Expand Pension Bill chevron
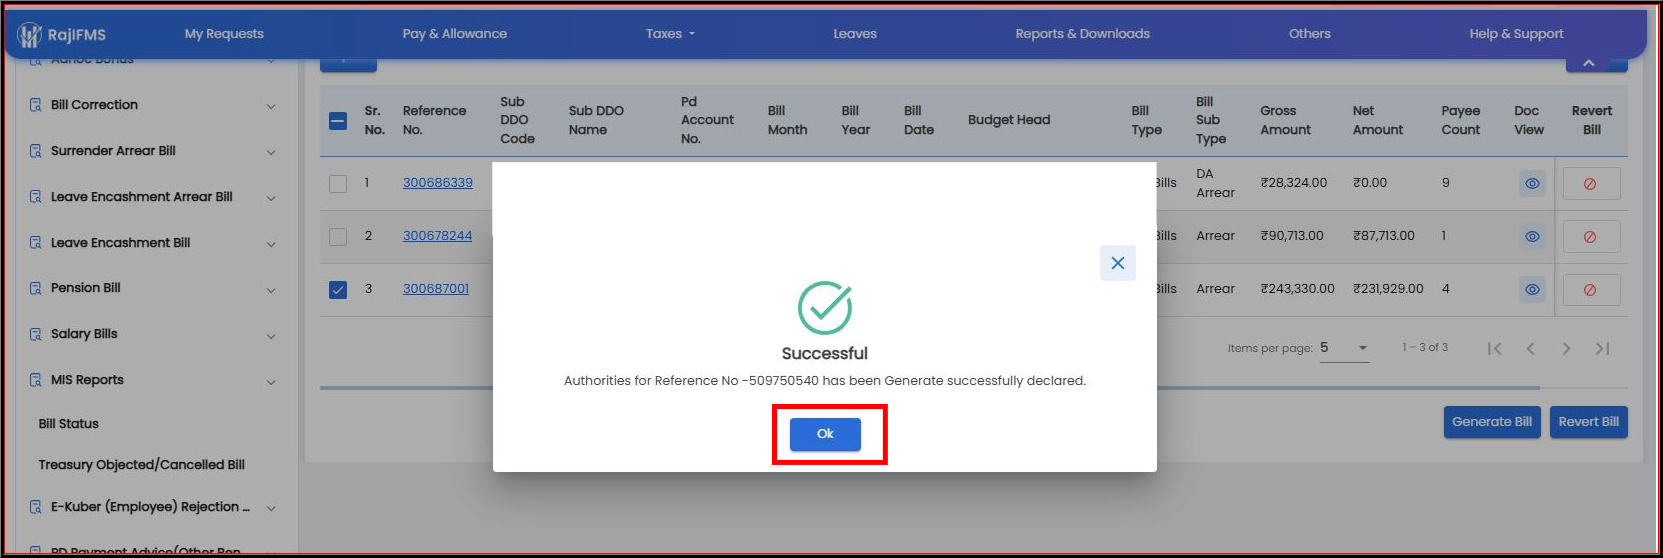This screenshot has width=1663, height=558. tap(271, 290)
